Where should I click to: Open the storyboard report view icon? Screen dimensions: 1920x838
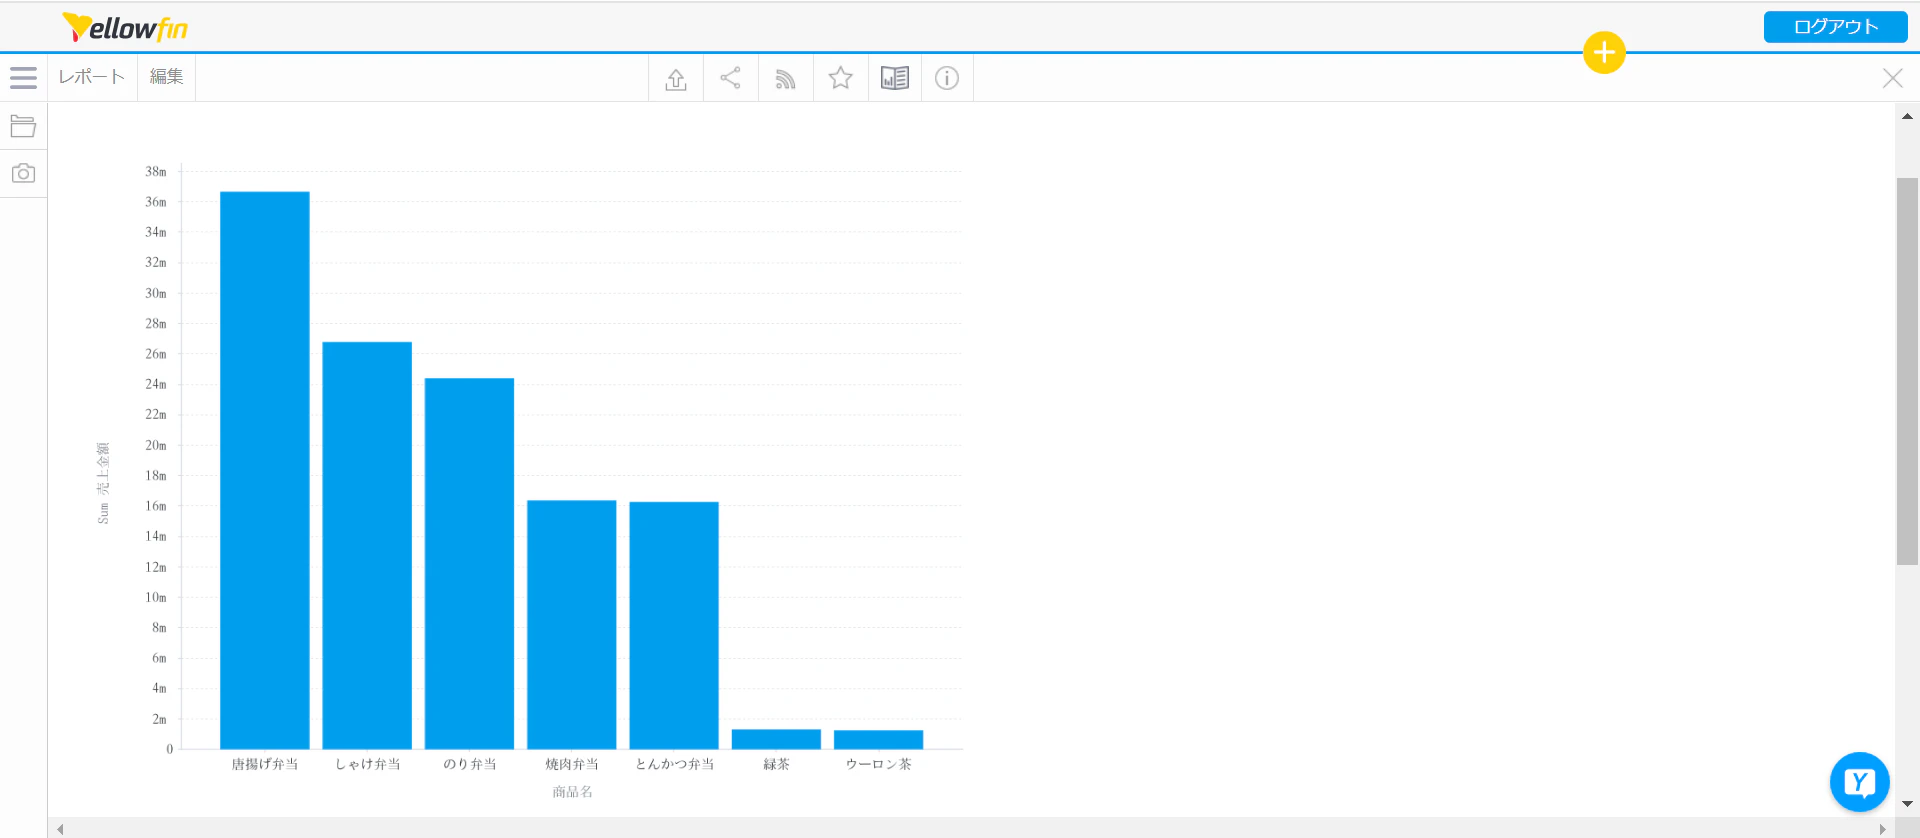point(894,78)
